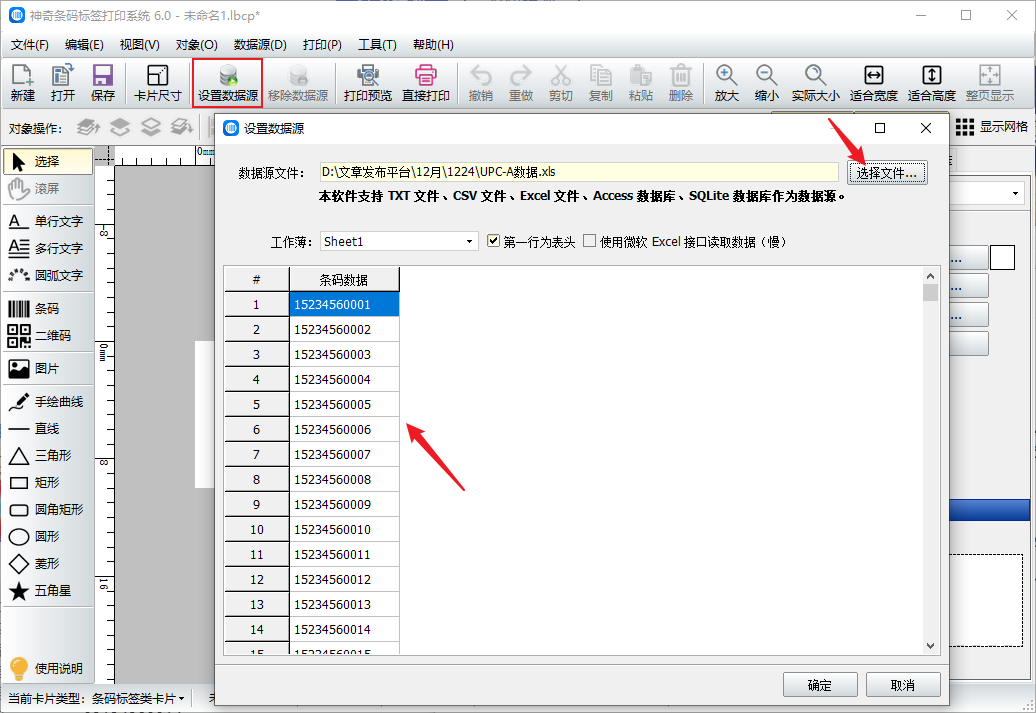
Task: Click the 保存 save icon
Action: [102, 83]
